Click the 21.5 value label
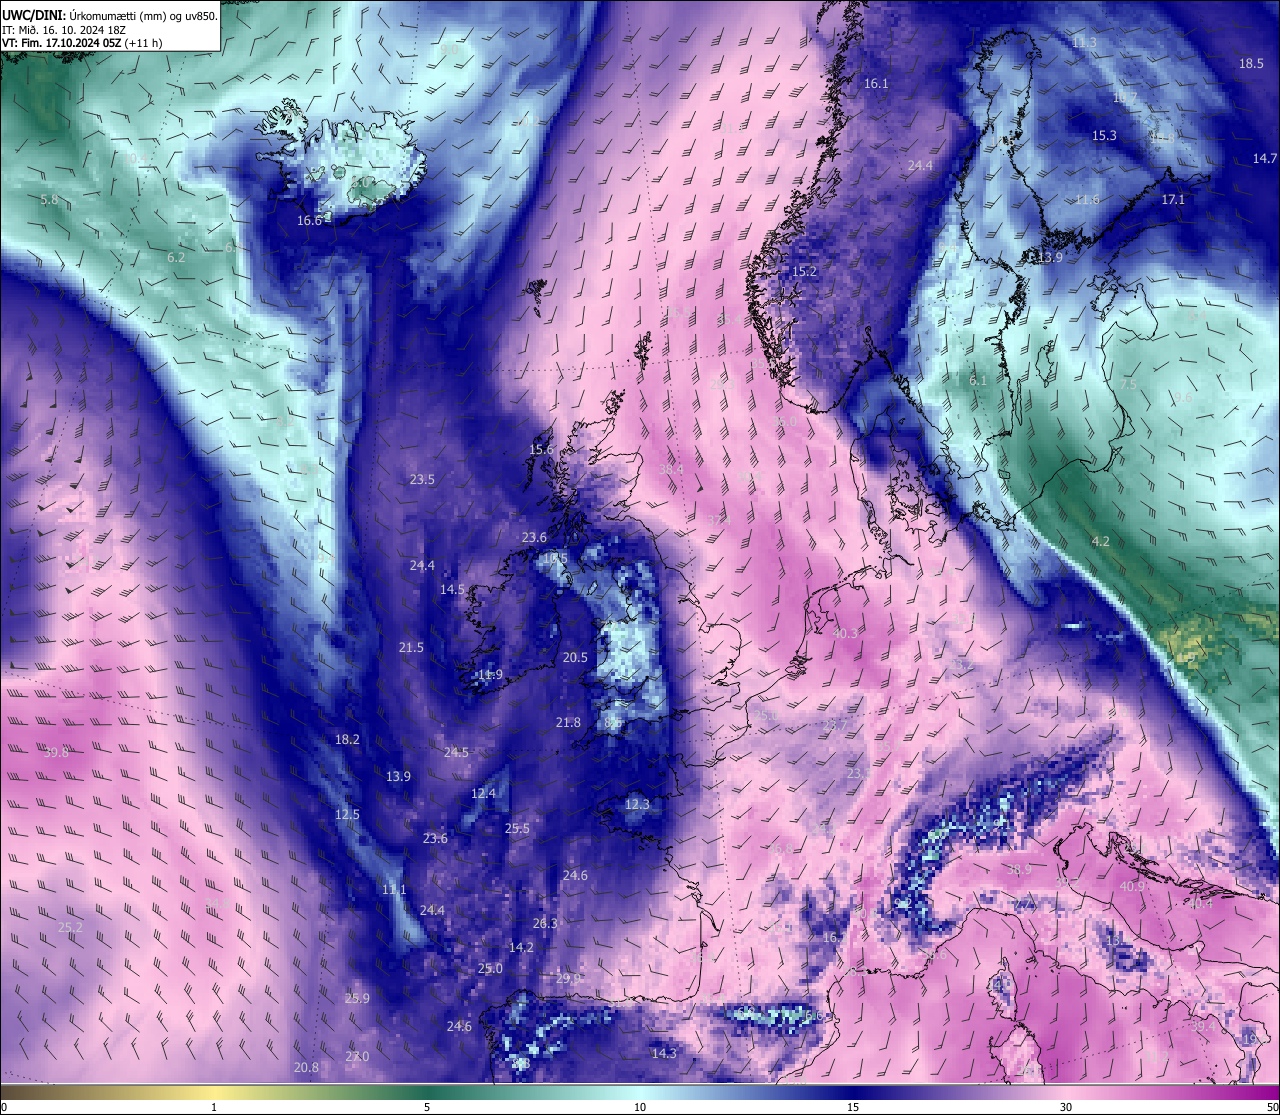The image size is (1280, 1115). pyautogui.click(x=411, y=647)
